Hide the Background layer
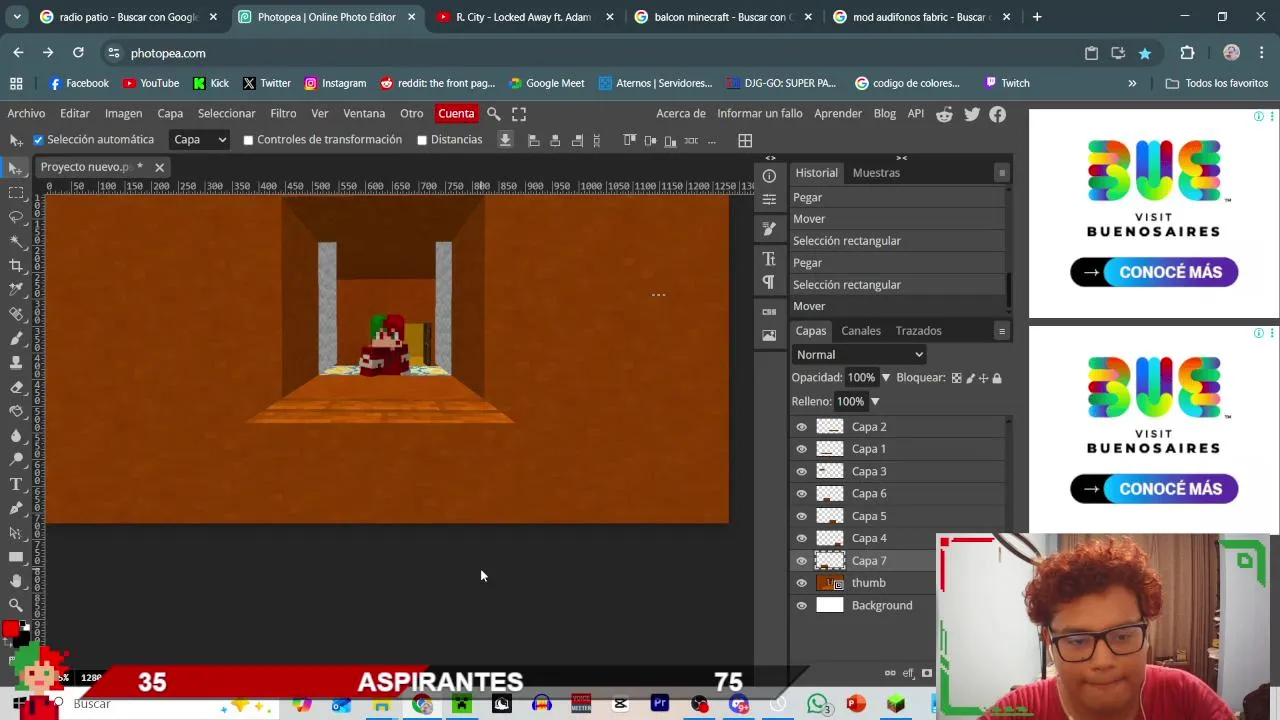Screen dimensions: 1280x720 (x=801, y=606)
